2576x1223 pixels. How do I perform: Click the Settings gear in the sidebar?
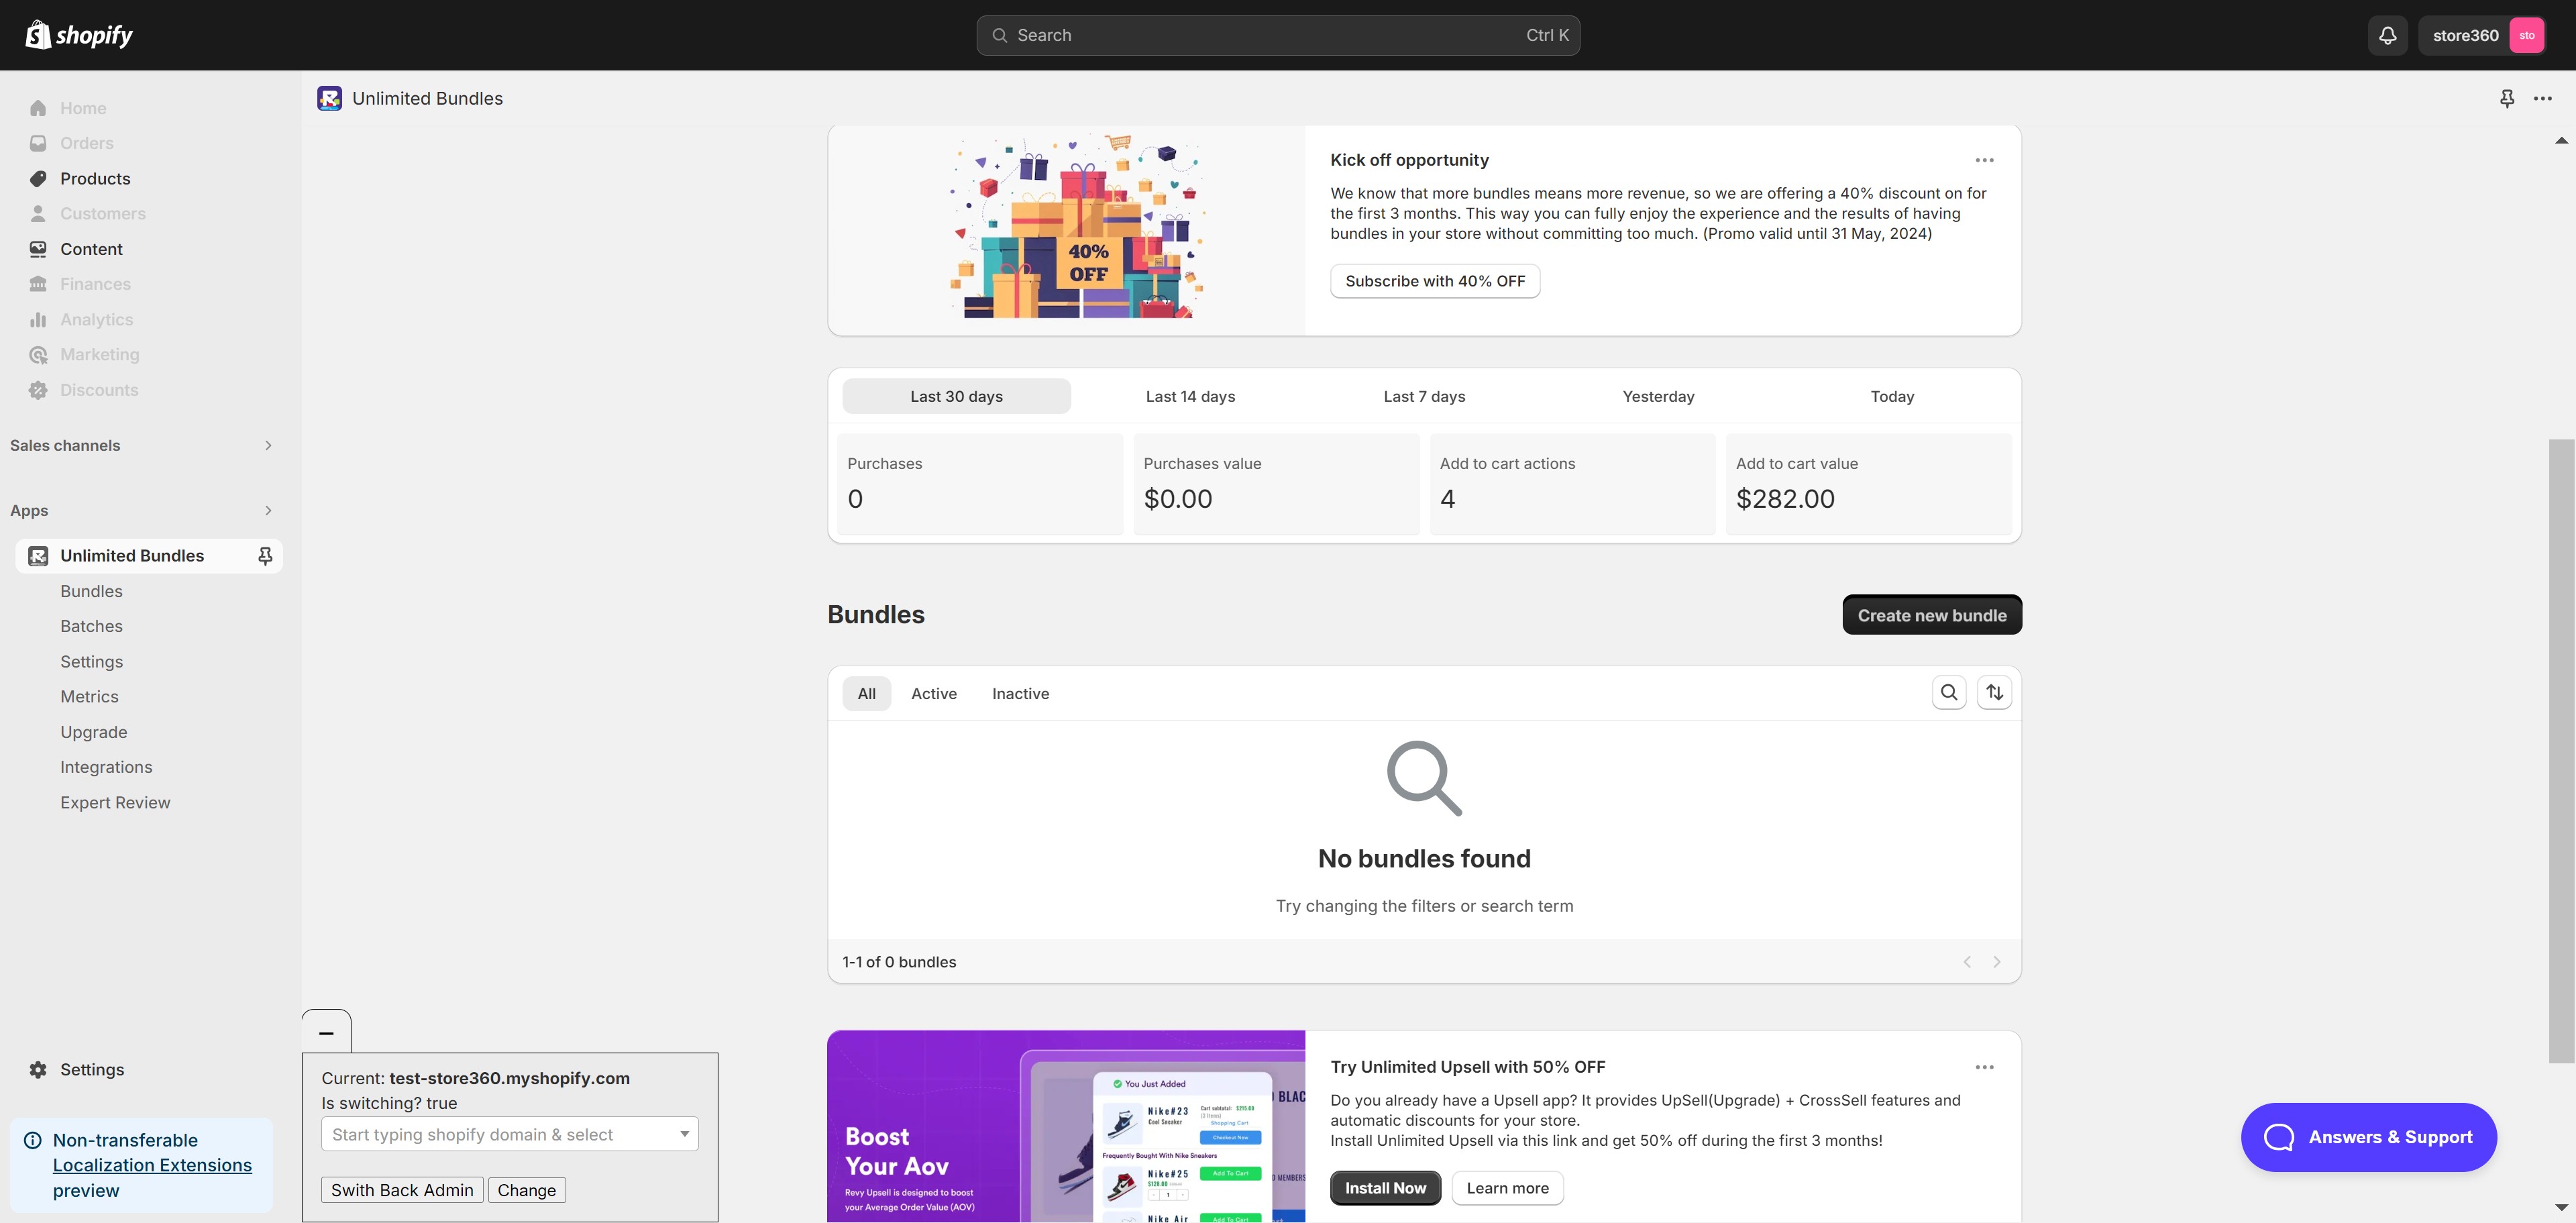coord(38,1069)
